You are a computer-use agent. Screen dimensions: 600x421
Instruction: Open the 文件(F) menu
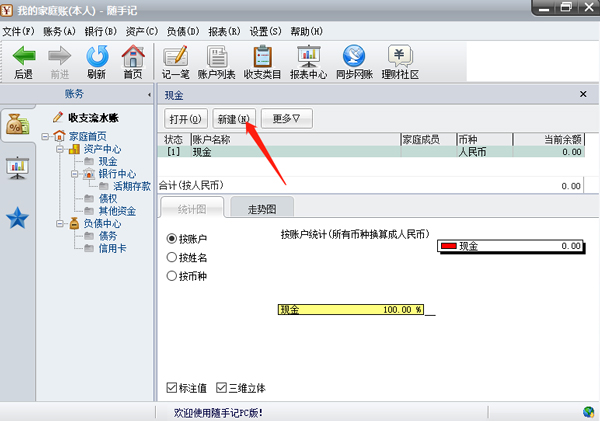(18, 31)
